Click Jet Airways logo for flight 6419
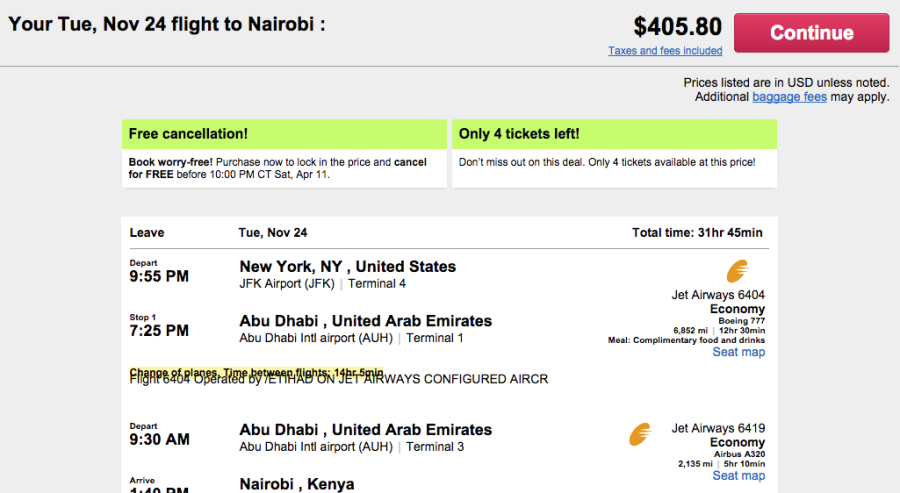The width and height of the screenshot is (900, 493). tap(640, 435)
